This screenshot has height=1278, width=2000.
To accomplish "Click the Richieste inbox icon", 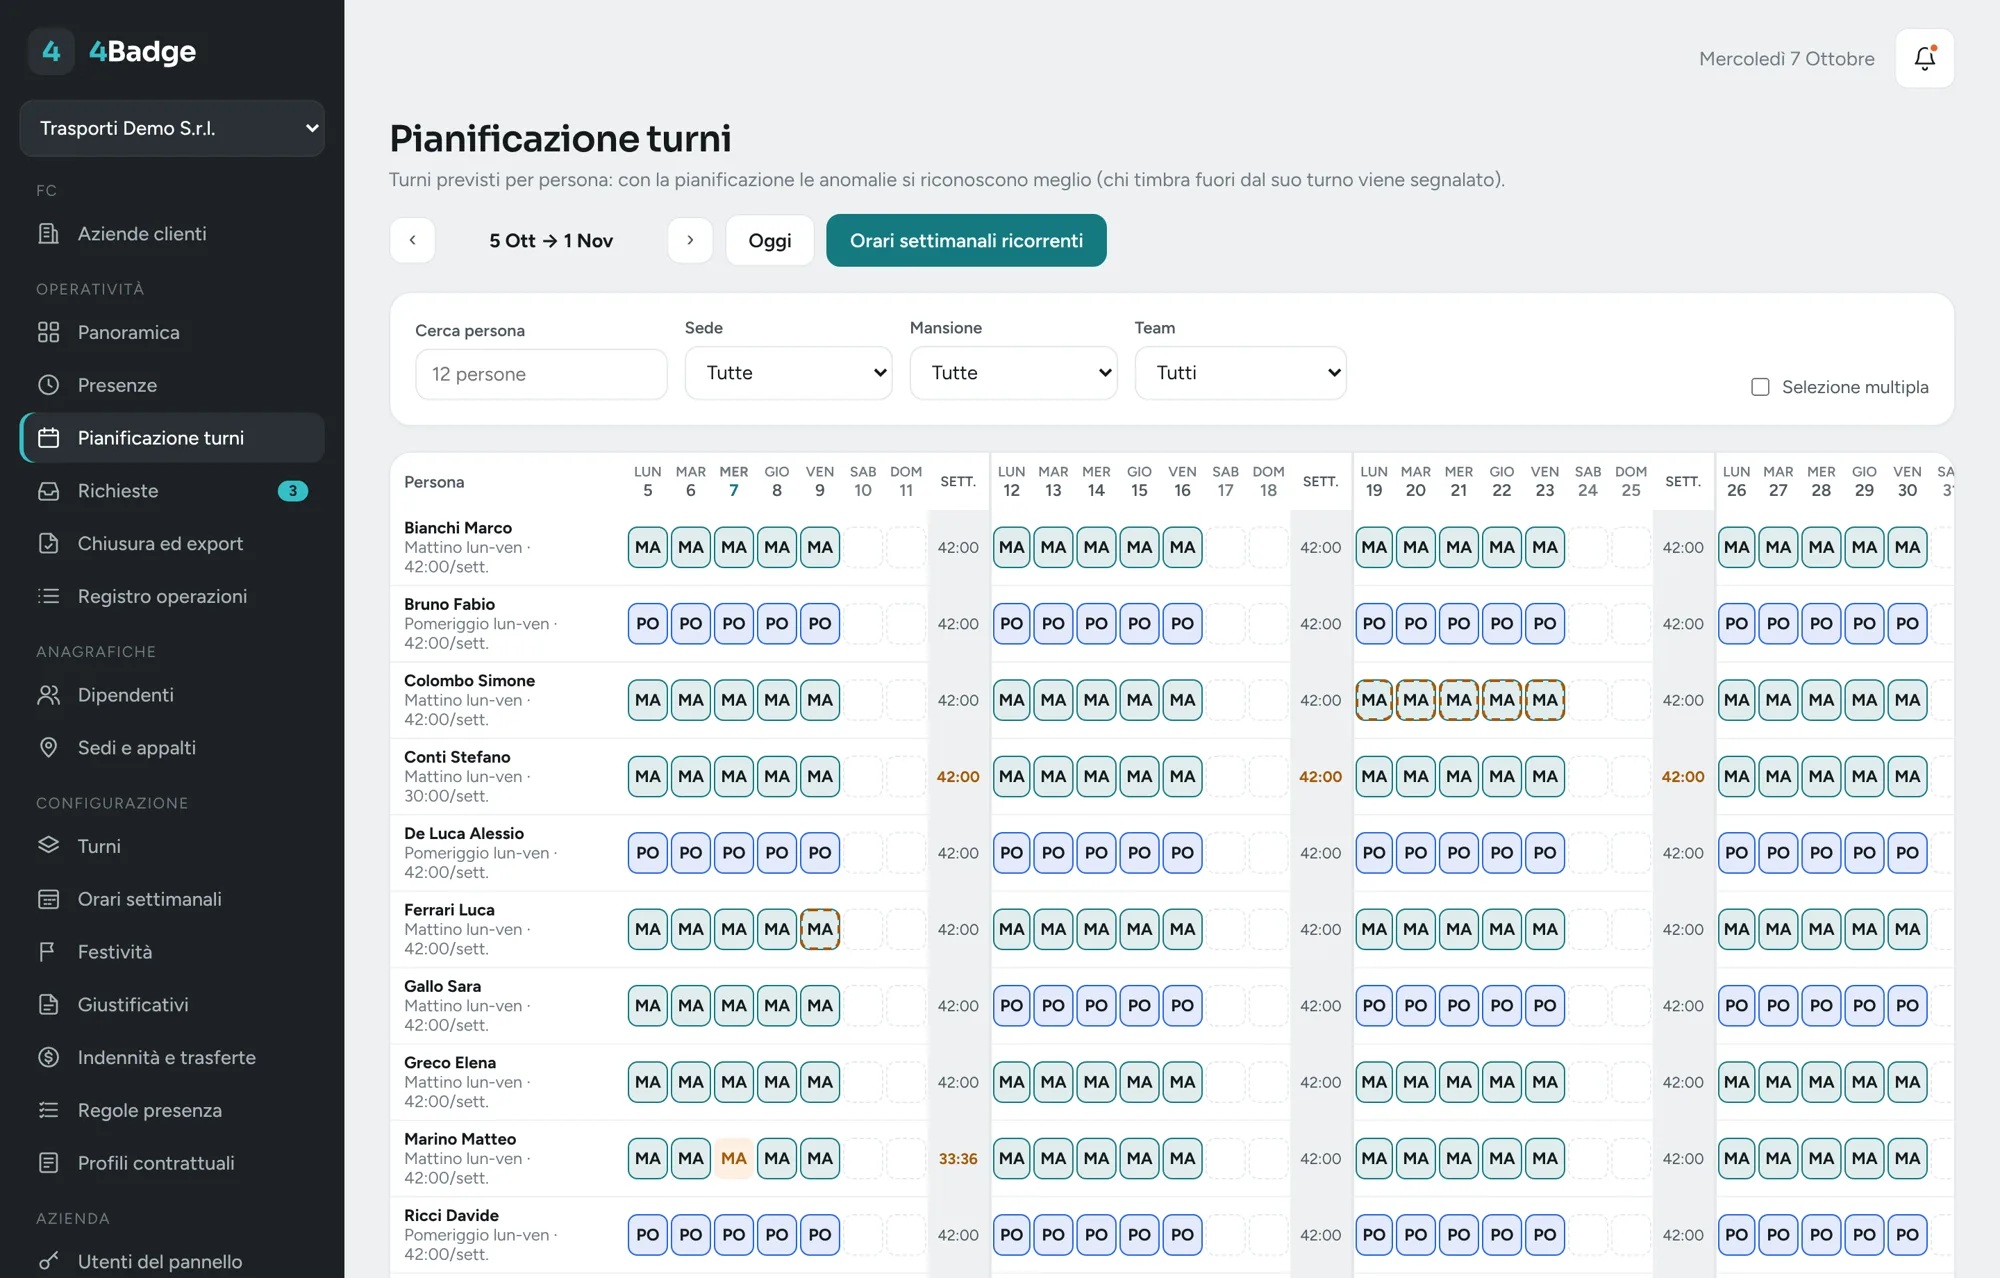I will pos(48,491).
